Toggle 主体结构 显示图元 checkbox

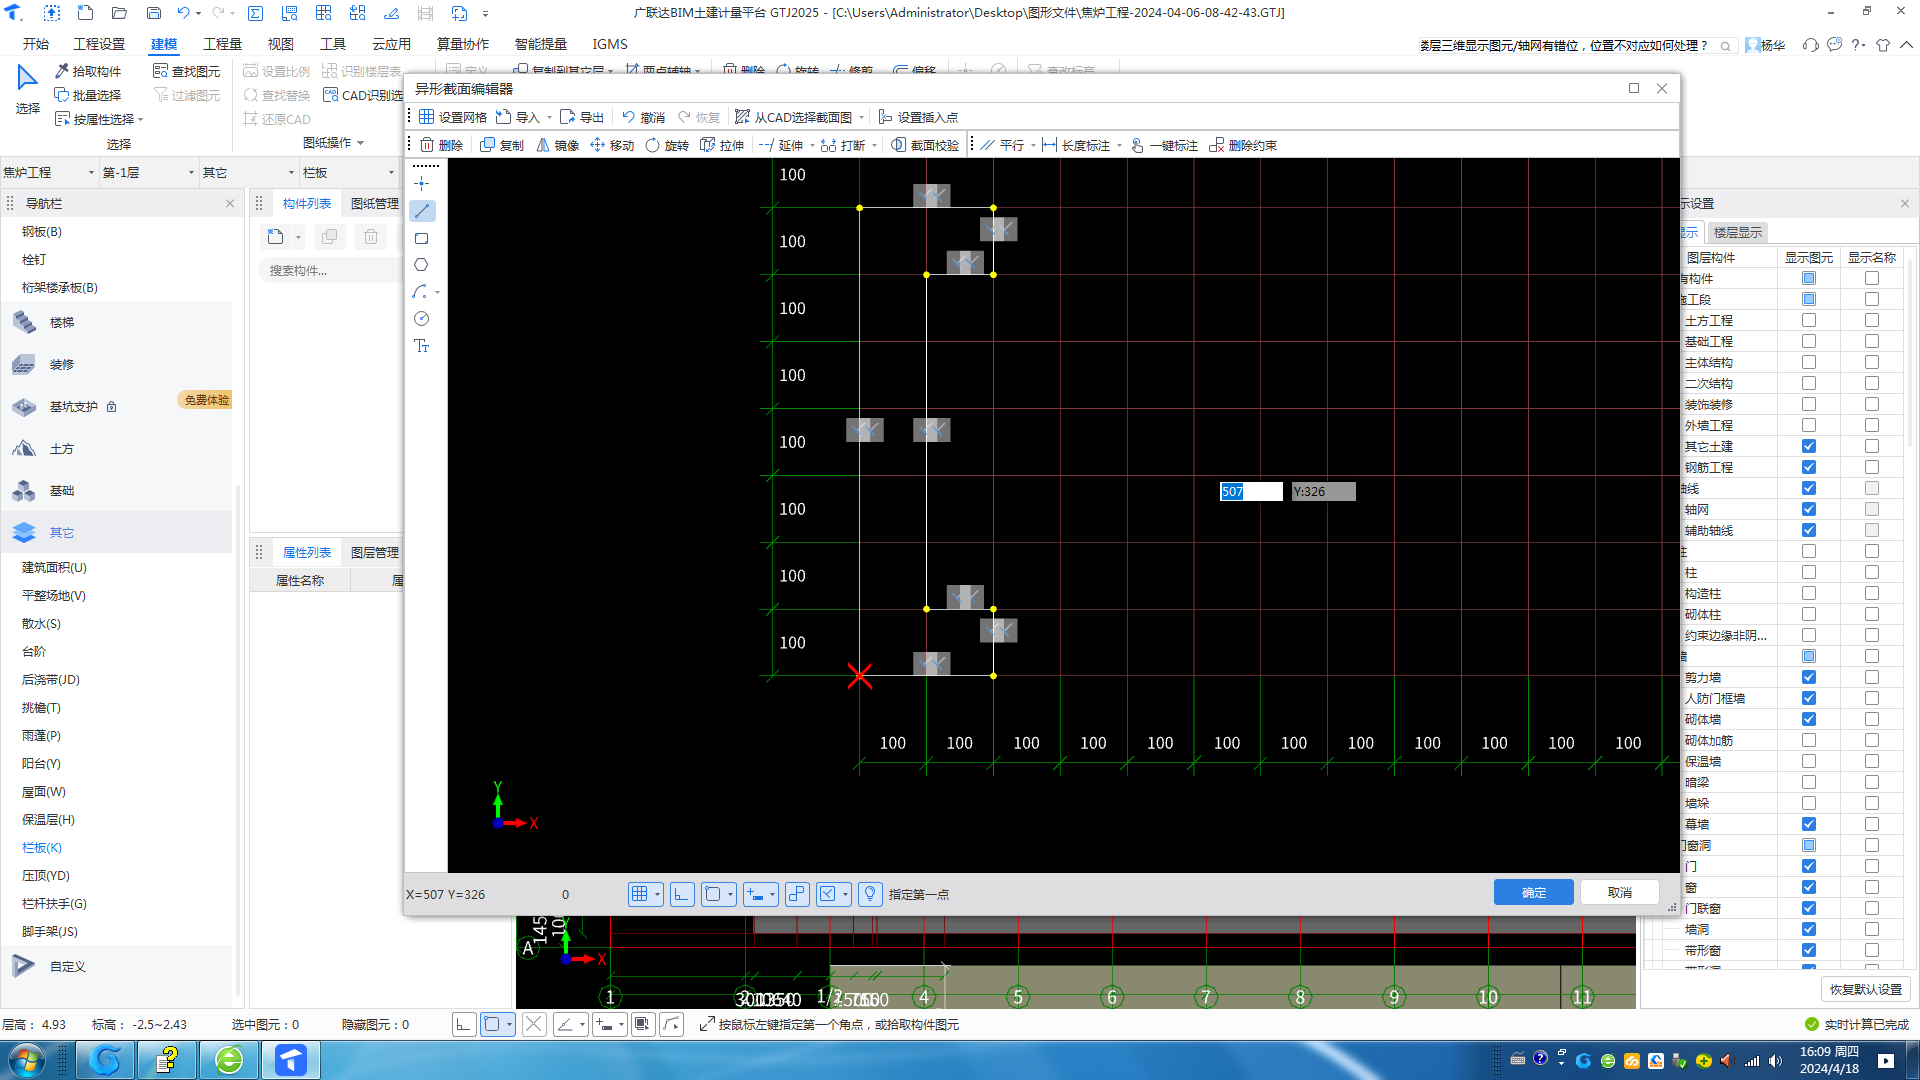click(1809, 362)
